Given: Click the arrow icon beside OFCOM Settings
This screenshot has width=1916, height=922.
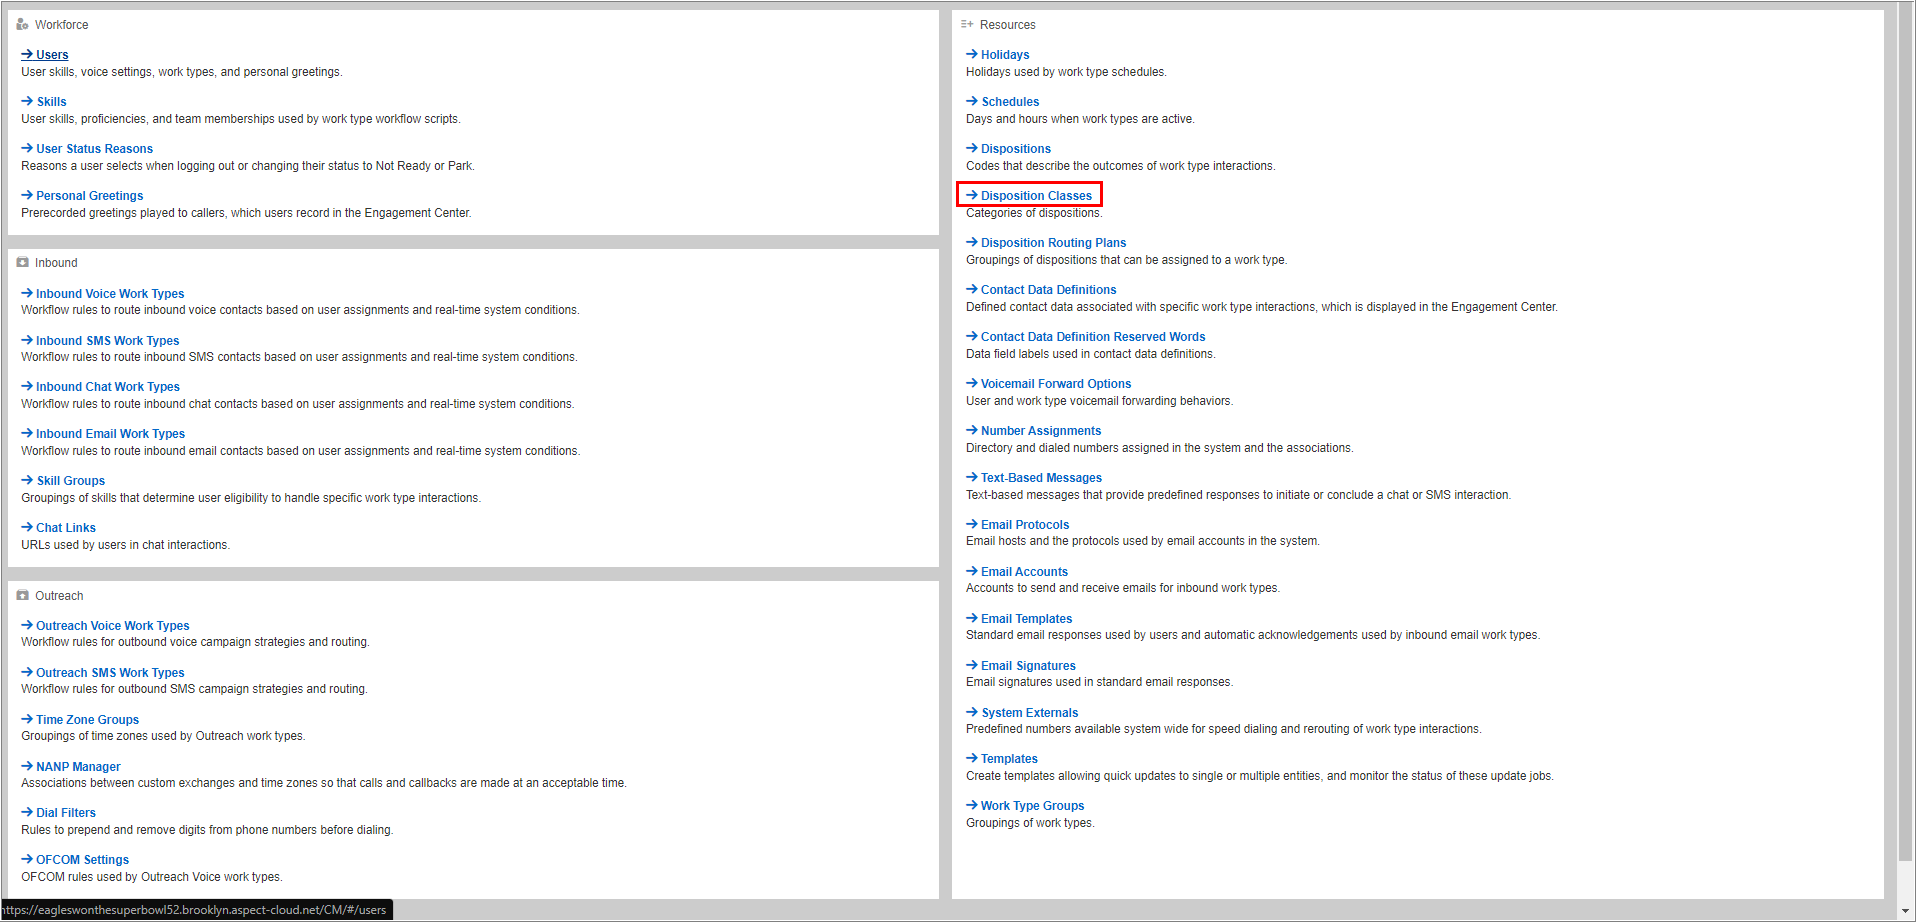Looking at the screenshot, I should tap(25, 859).
